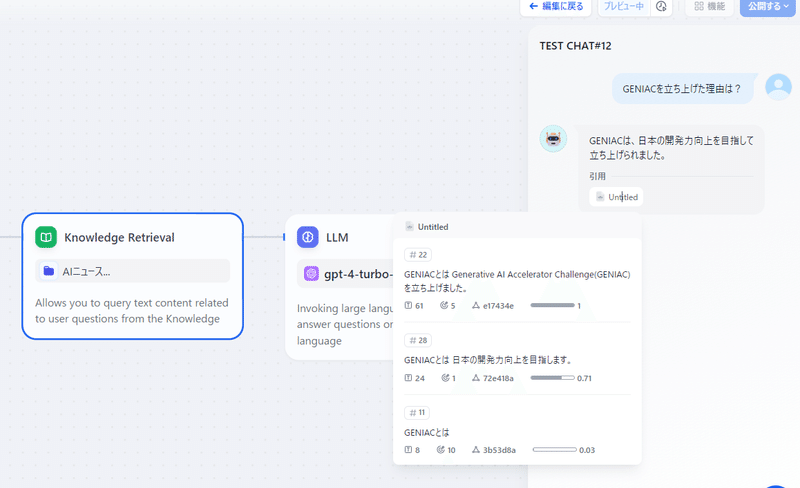The width and height of the screenshot is (800, 488).
Task: Click the character count icon beside 61
Action: pos(408,305)
